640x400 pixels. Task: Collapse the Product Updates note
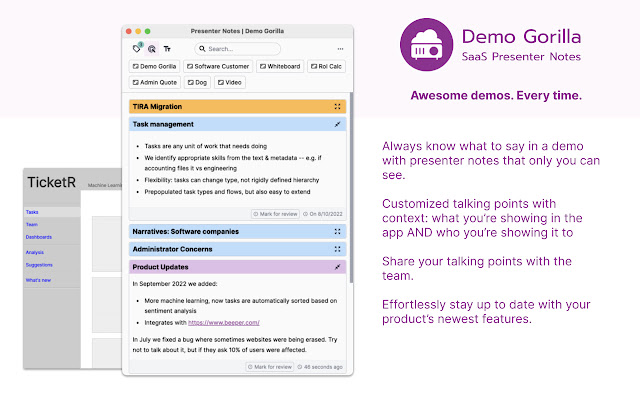pyautogui.click(x=338, y=267)
